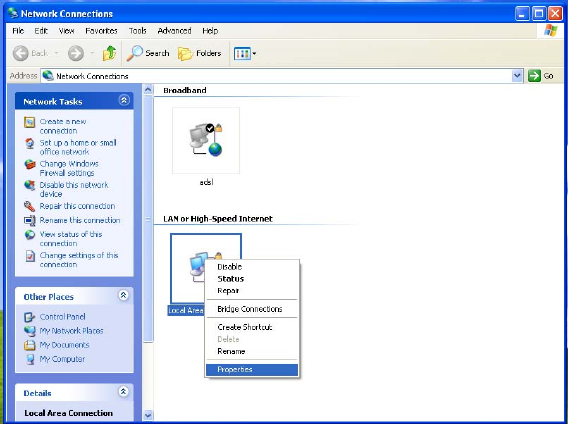Image resolution: width=568 pixels, height=424 pixels.
Task: Collapse the Network Tasks panel
Action: (x=124, y=100)
